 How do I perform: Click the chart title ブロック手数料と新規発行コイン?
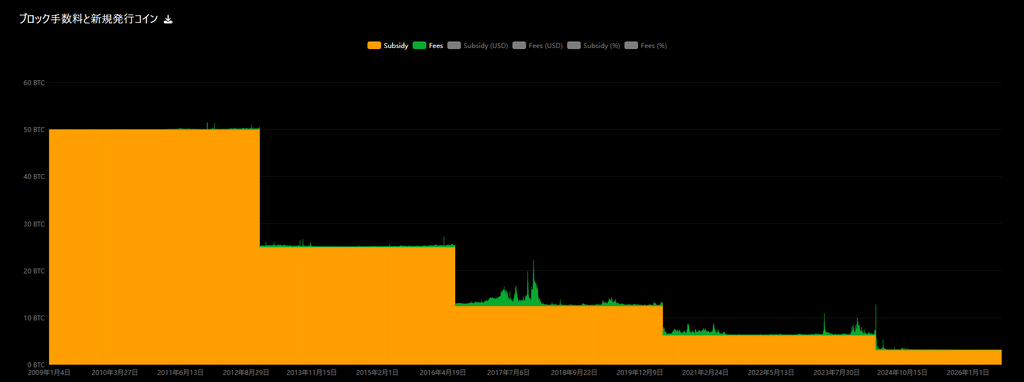pyautogui.click(x=88, y=20)
